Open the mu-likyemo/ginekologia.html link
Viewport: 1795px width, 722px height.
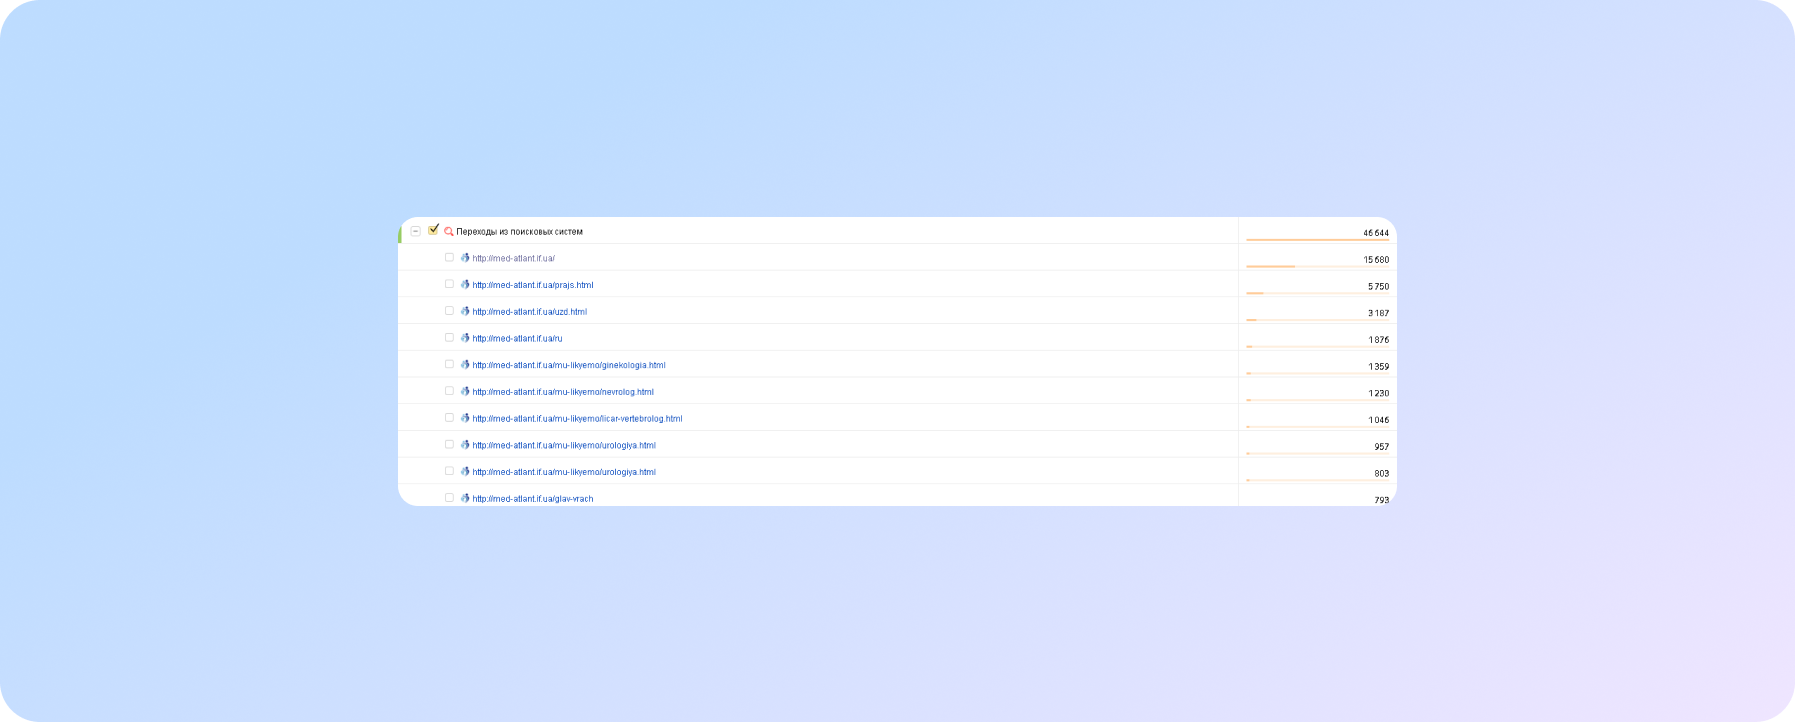(x=569, y=365)
